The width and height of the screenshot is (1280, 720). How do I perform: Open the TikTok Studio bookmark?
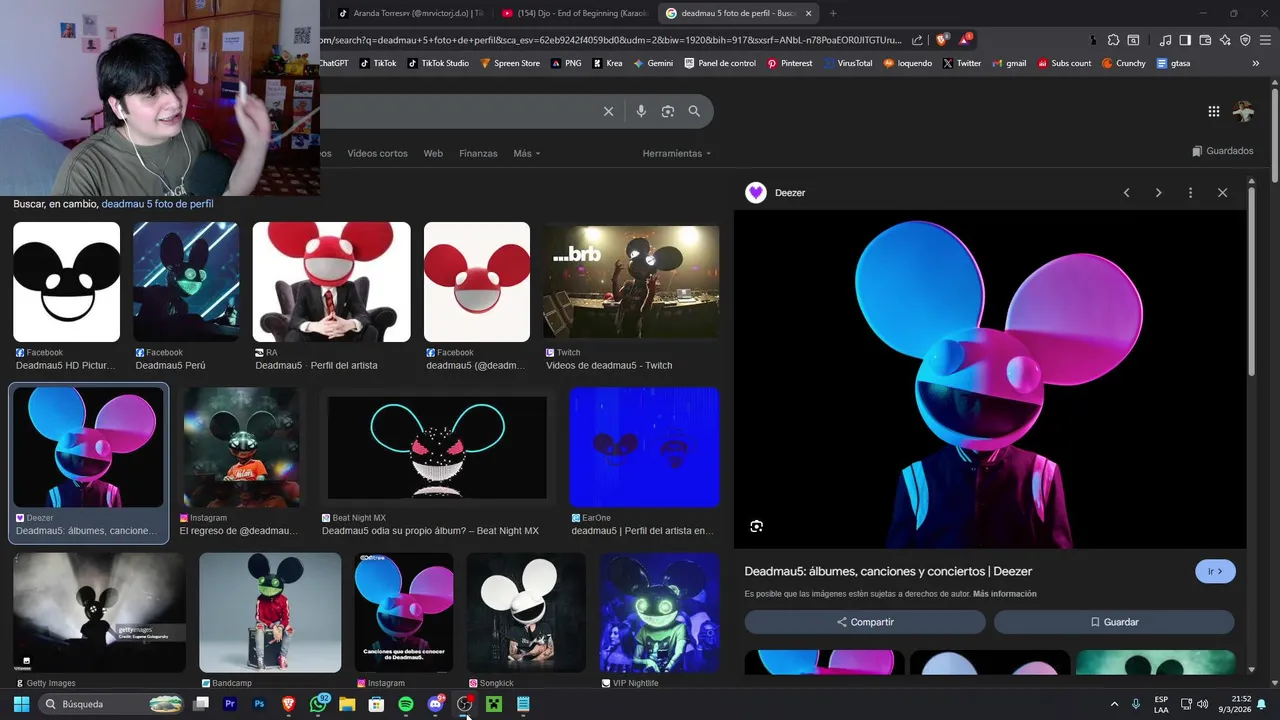pos(437,63)
